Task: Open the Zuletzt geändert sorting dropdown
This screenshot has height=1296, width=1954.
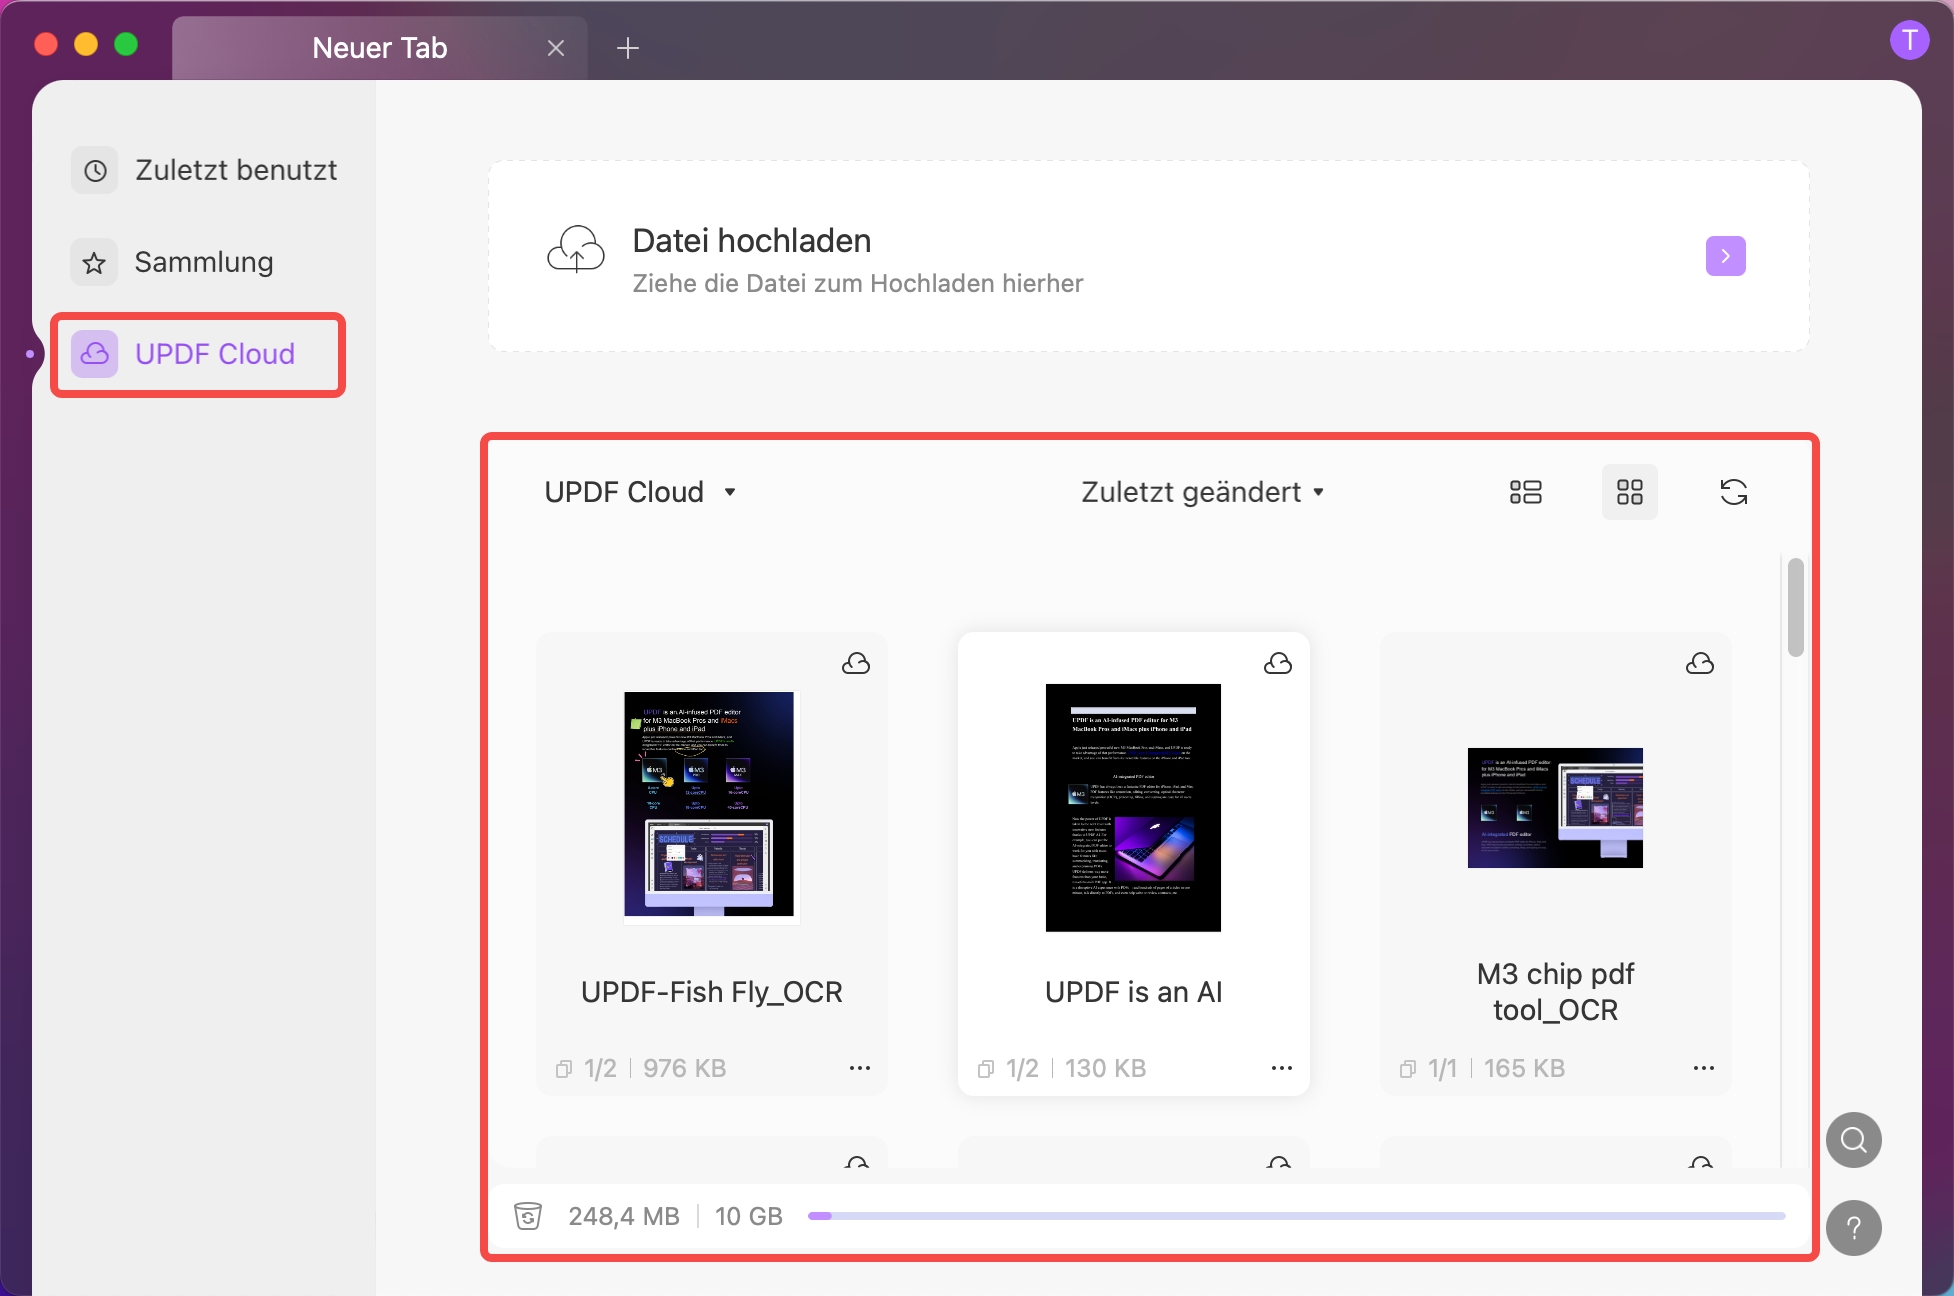Action: pos(1201,491)
